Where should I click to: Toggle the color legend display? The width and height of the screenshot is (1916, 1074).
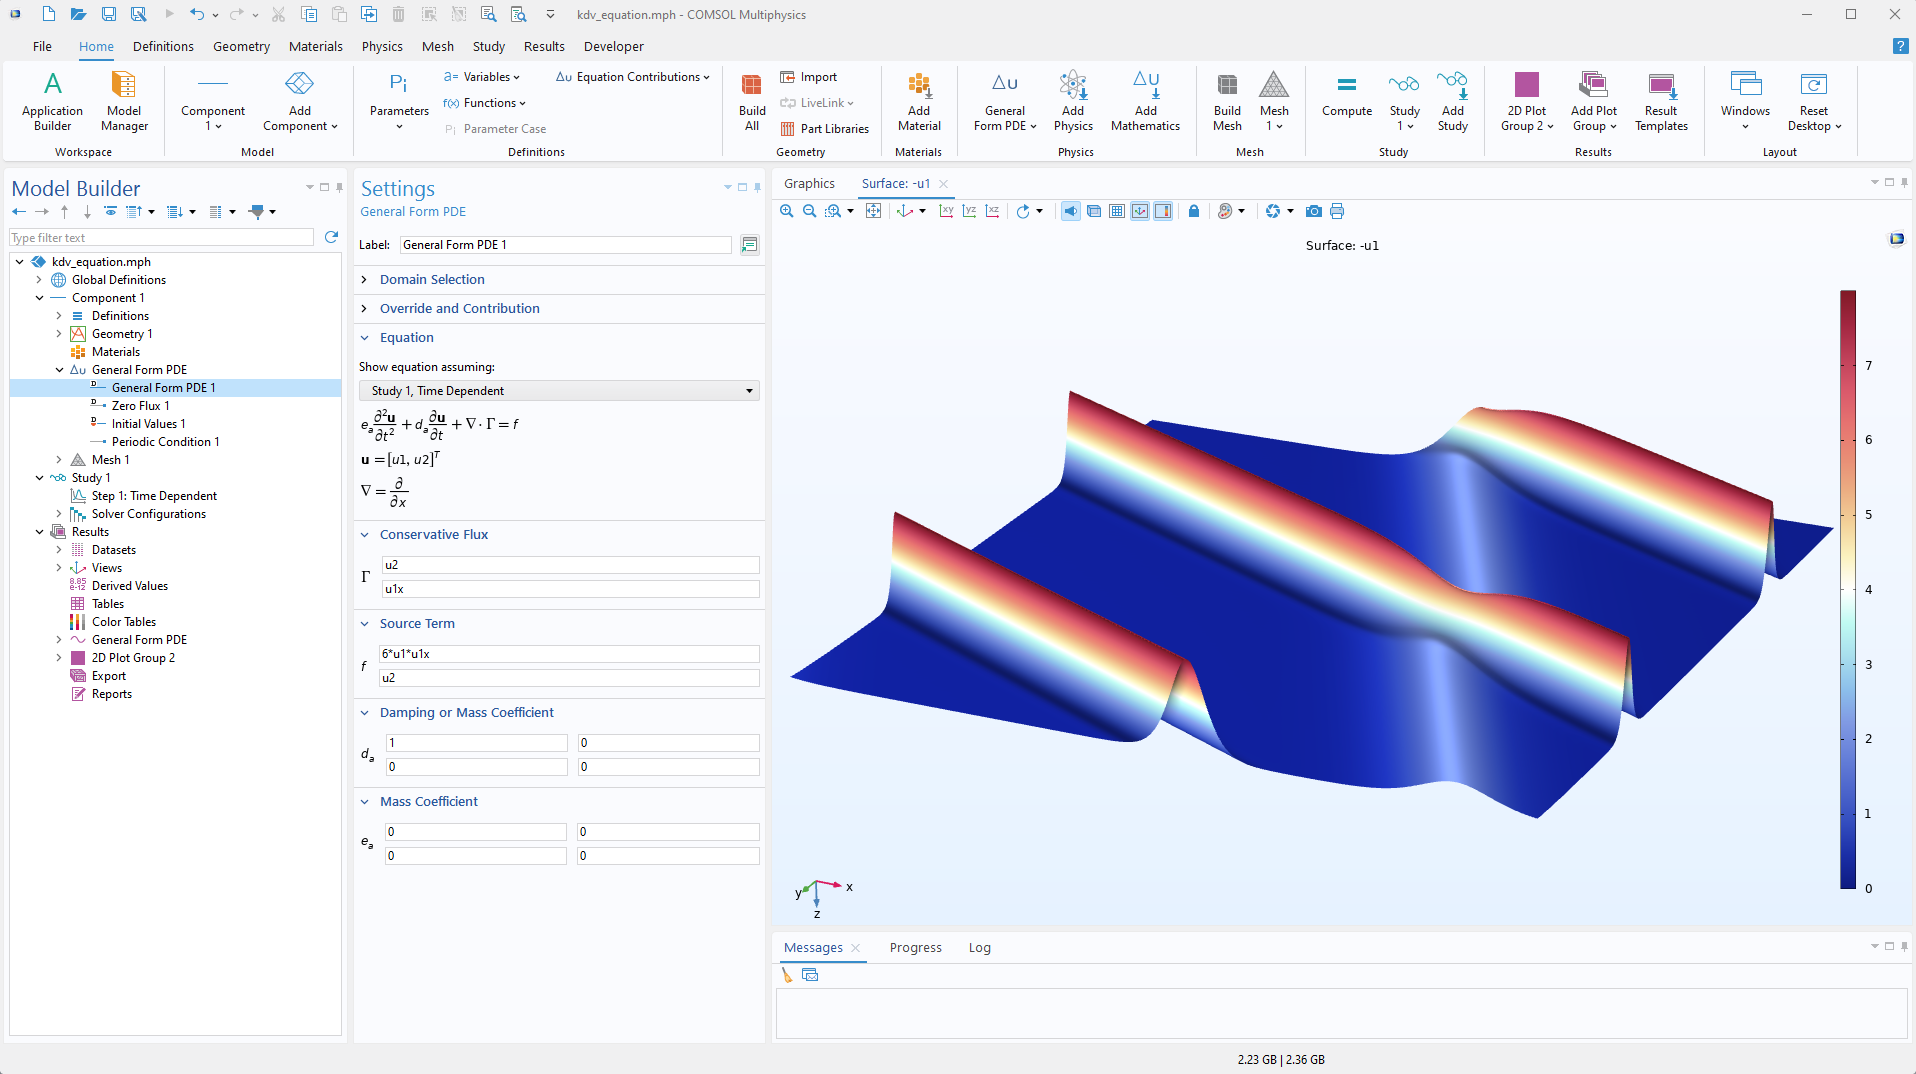[x=1163, y=211]
